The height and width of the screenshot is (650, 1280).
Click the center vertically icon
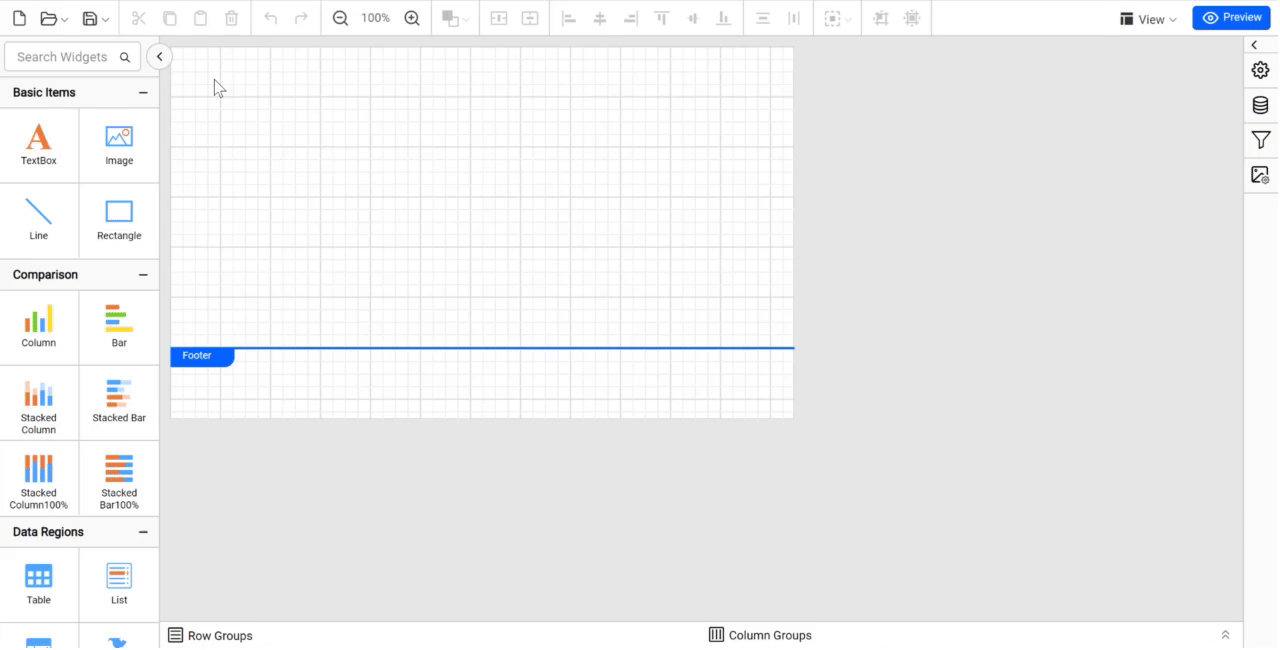pyautogui.click(x=530, y=18)
